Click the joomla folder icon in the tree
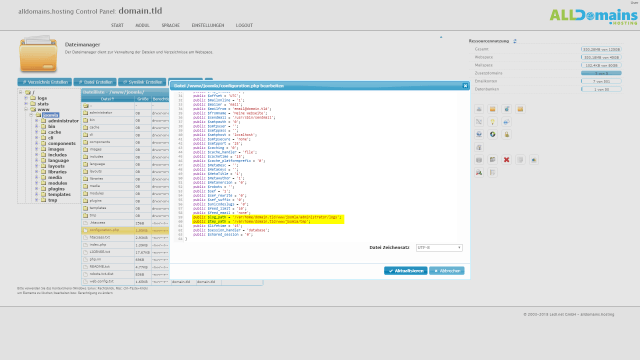 [x=38, y=116]
